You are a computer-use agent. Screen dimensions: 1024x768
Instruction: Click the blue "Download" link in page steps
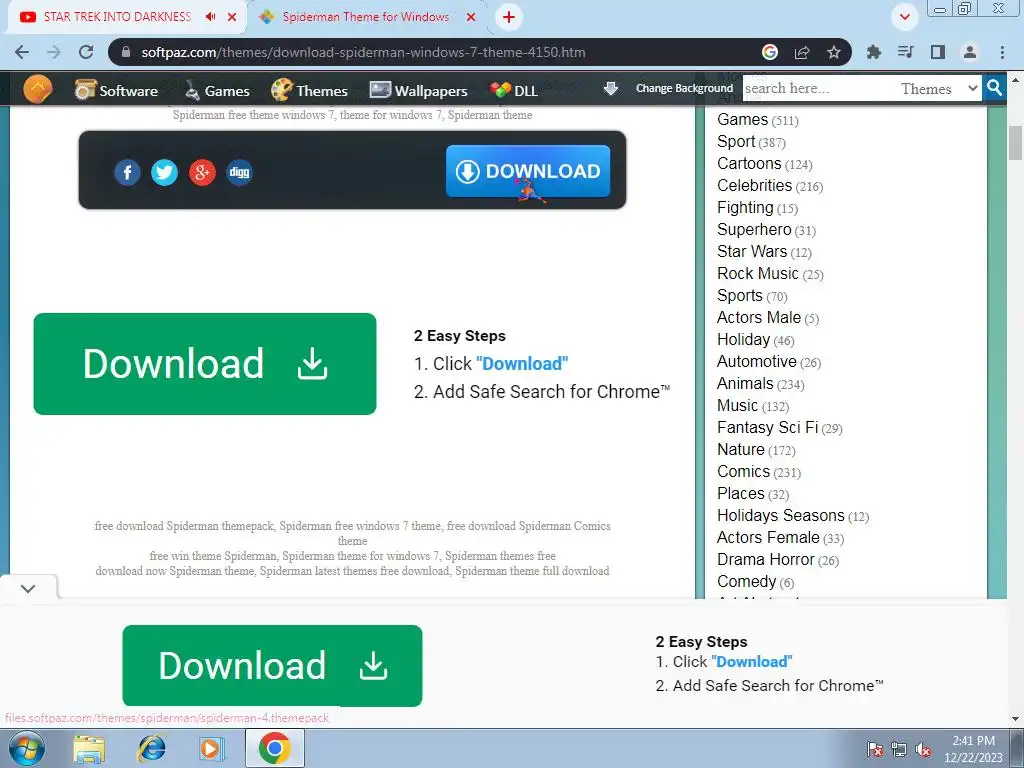(522, 364)
